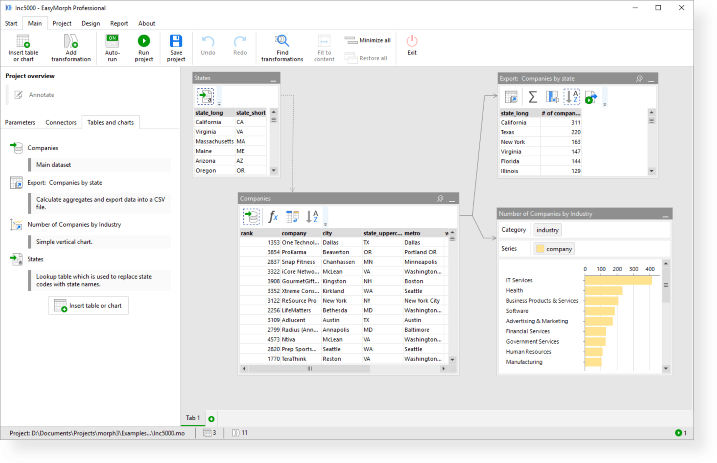Switch to the Connectors tab
The image size is (717, 463).
pyautogui.click(x=61, y=122)
